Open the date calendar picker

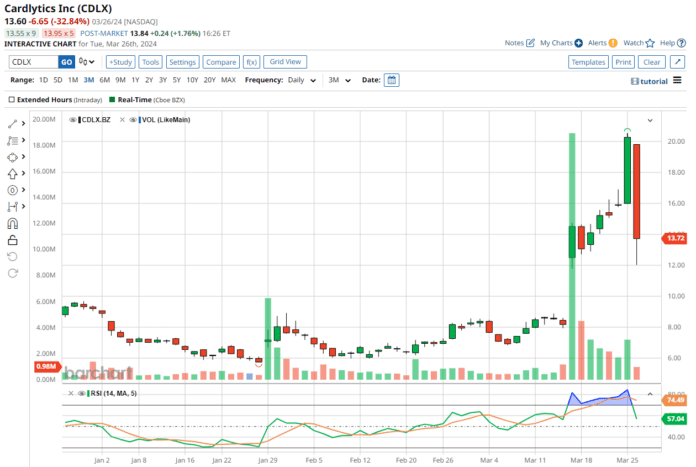coord(391,80)
